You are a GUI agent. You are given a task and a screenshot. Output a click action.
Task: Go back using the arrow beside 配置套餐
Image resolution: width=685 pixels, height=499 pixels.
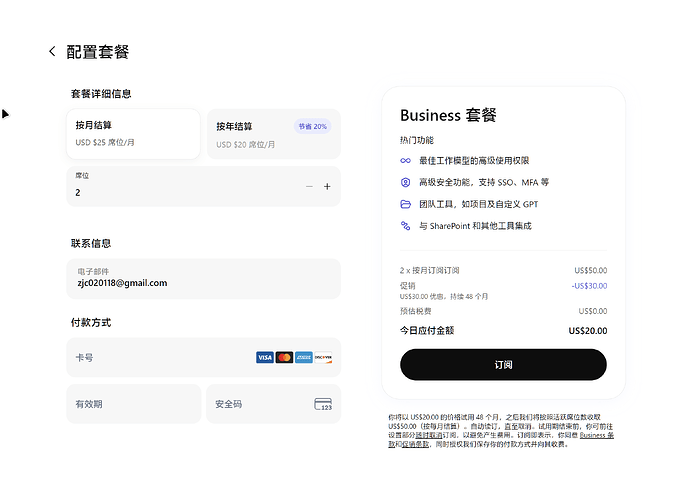[52, 52]
